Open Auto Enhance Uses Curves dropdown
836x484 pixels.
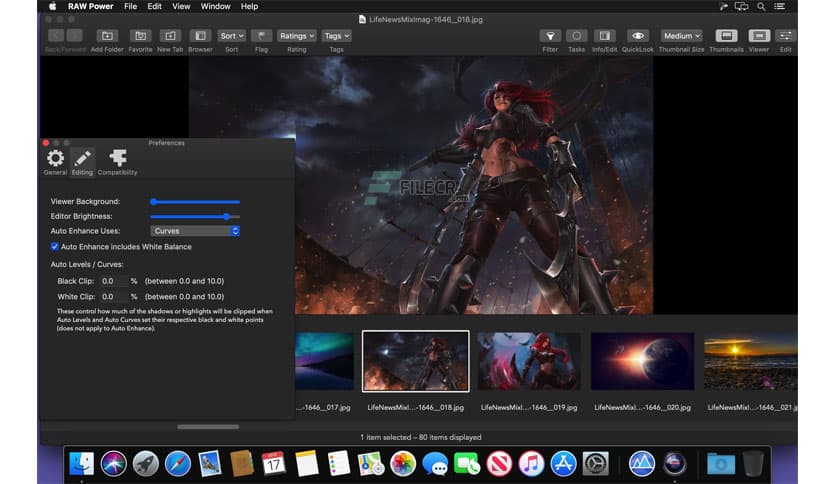point(195,231)
